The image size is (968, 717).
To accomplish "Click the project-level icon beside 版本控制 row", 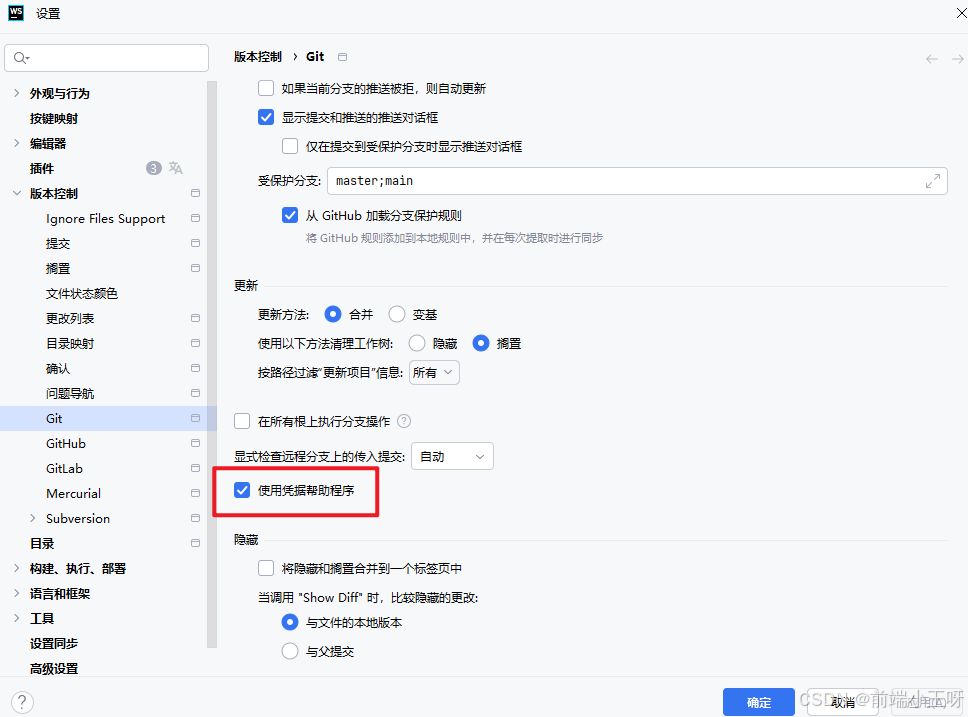I will point(196,193).
